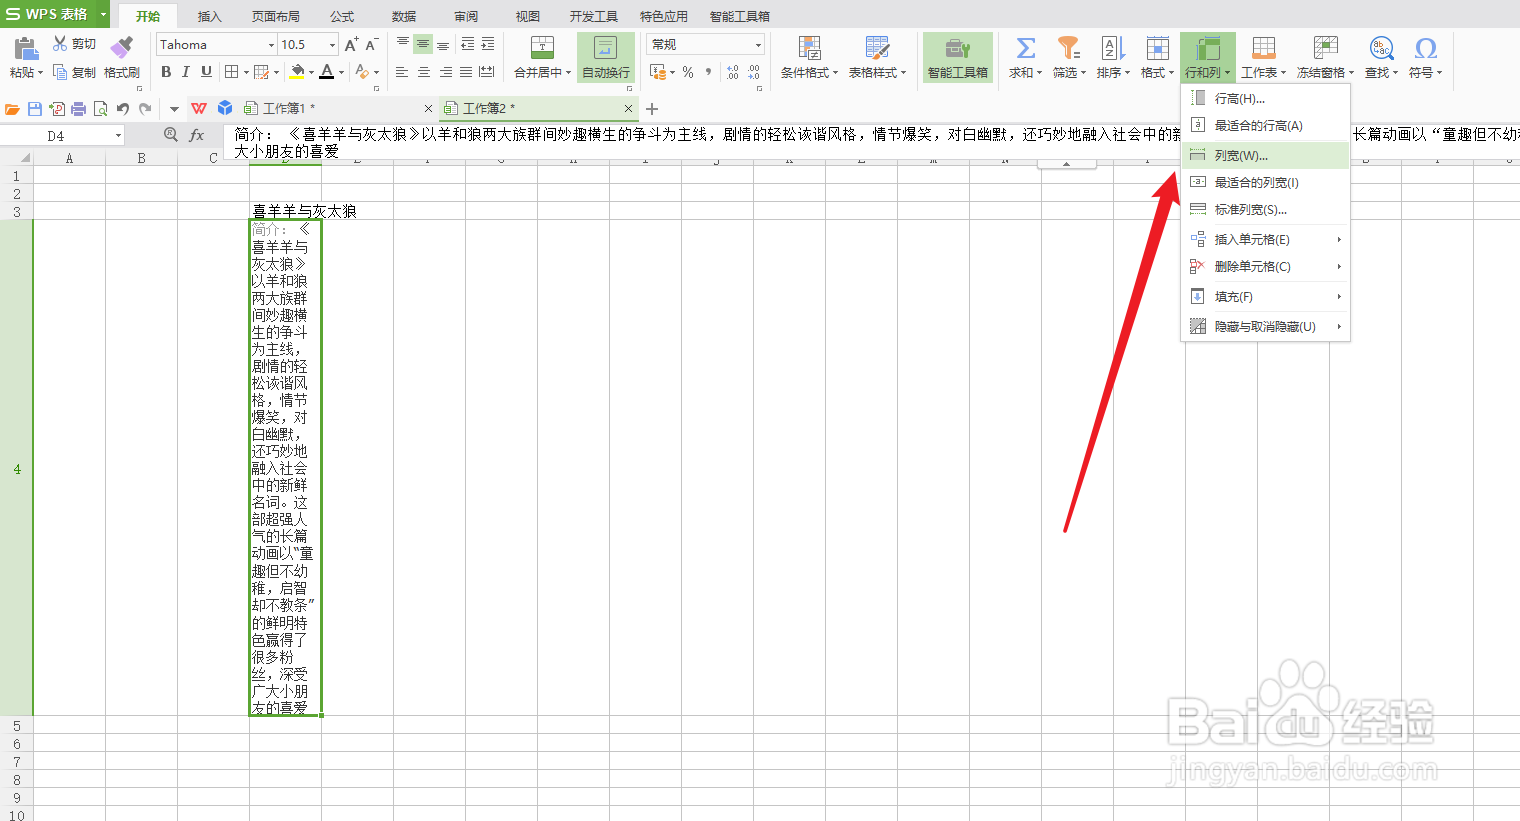Viewport: 1520px width, 821px height.
Task: Click the clear formatting eraser icon
Action: click(361, 72)
